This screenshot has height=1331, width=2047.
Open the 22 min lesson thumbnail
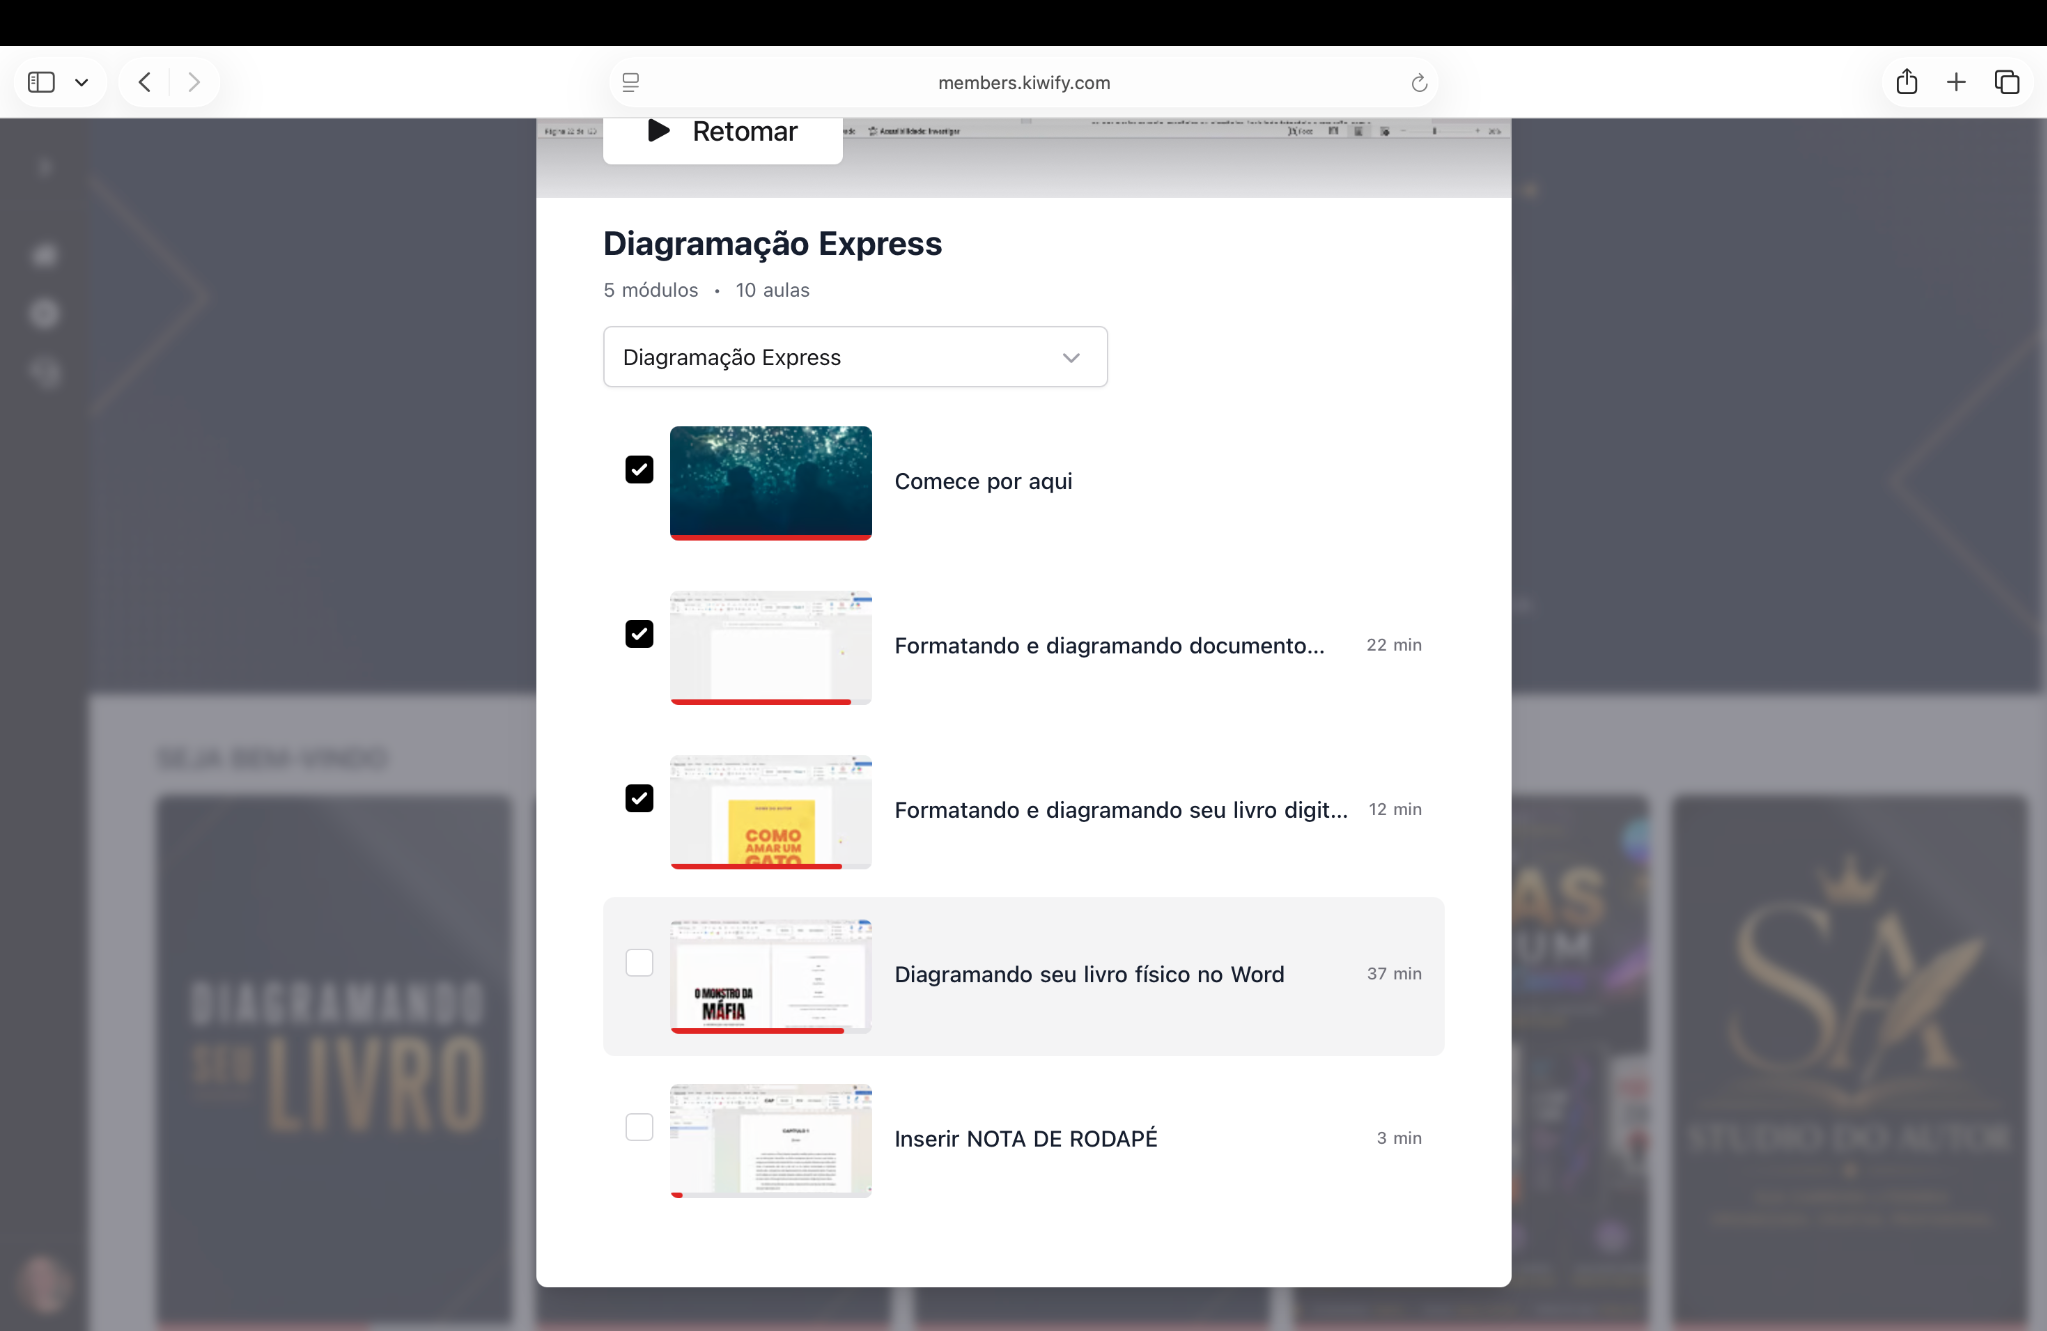(771, 647)
